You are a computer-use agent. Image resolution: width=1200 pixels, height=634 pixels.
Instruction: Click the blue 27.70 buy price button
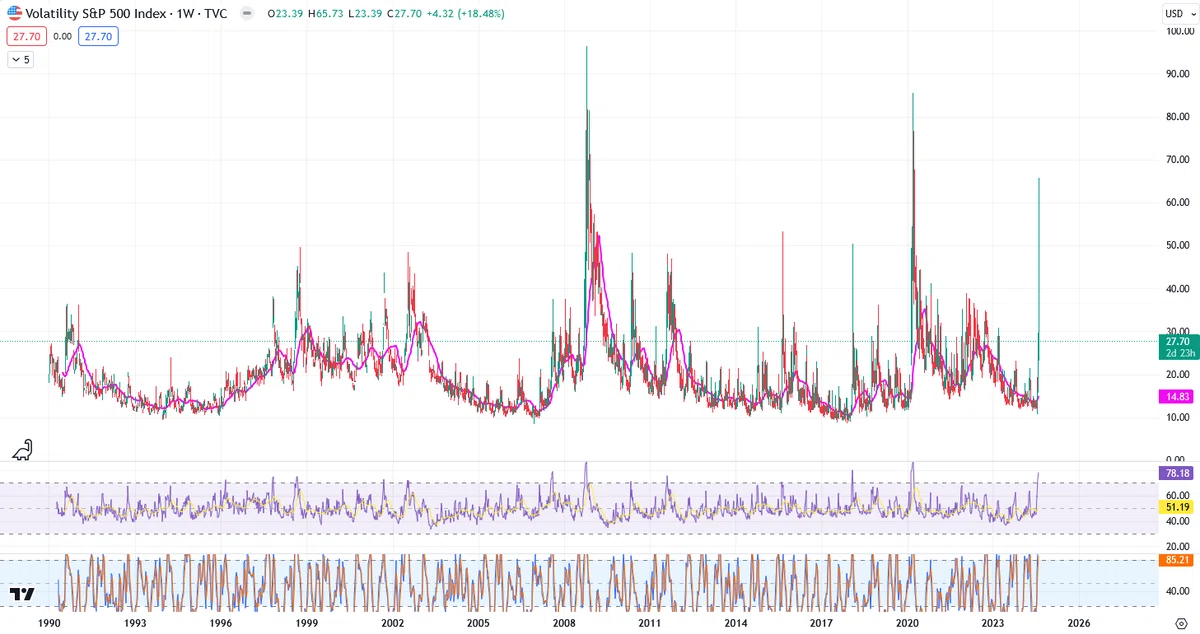[x=100, y=36]
